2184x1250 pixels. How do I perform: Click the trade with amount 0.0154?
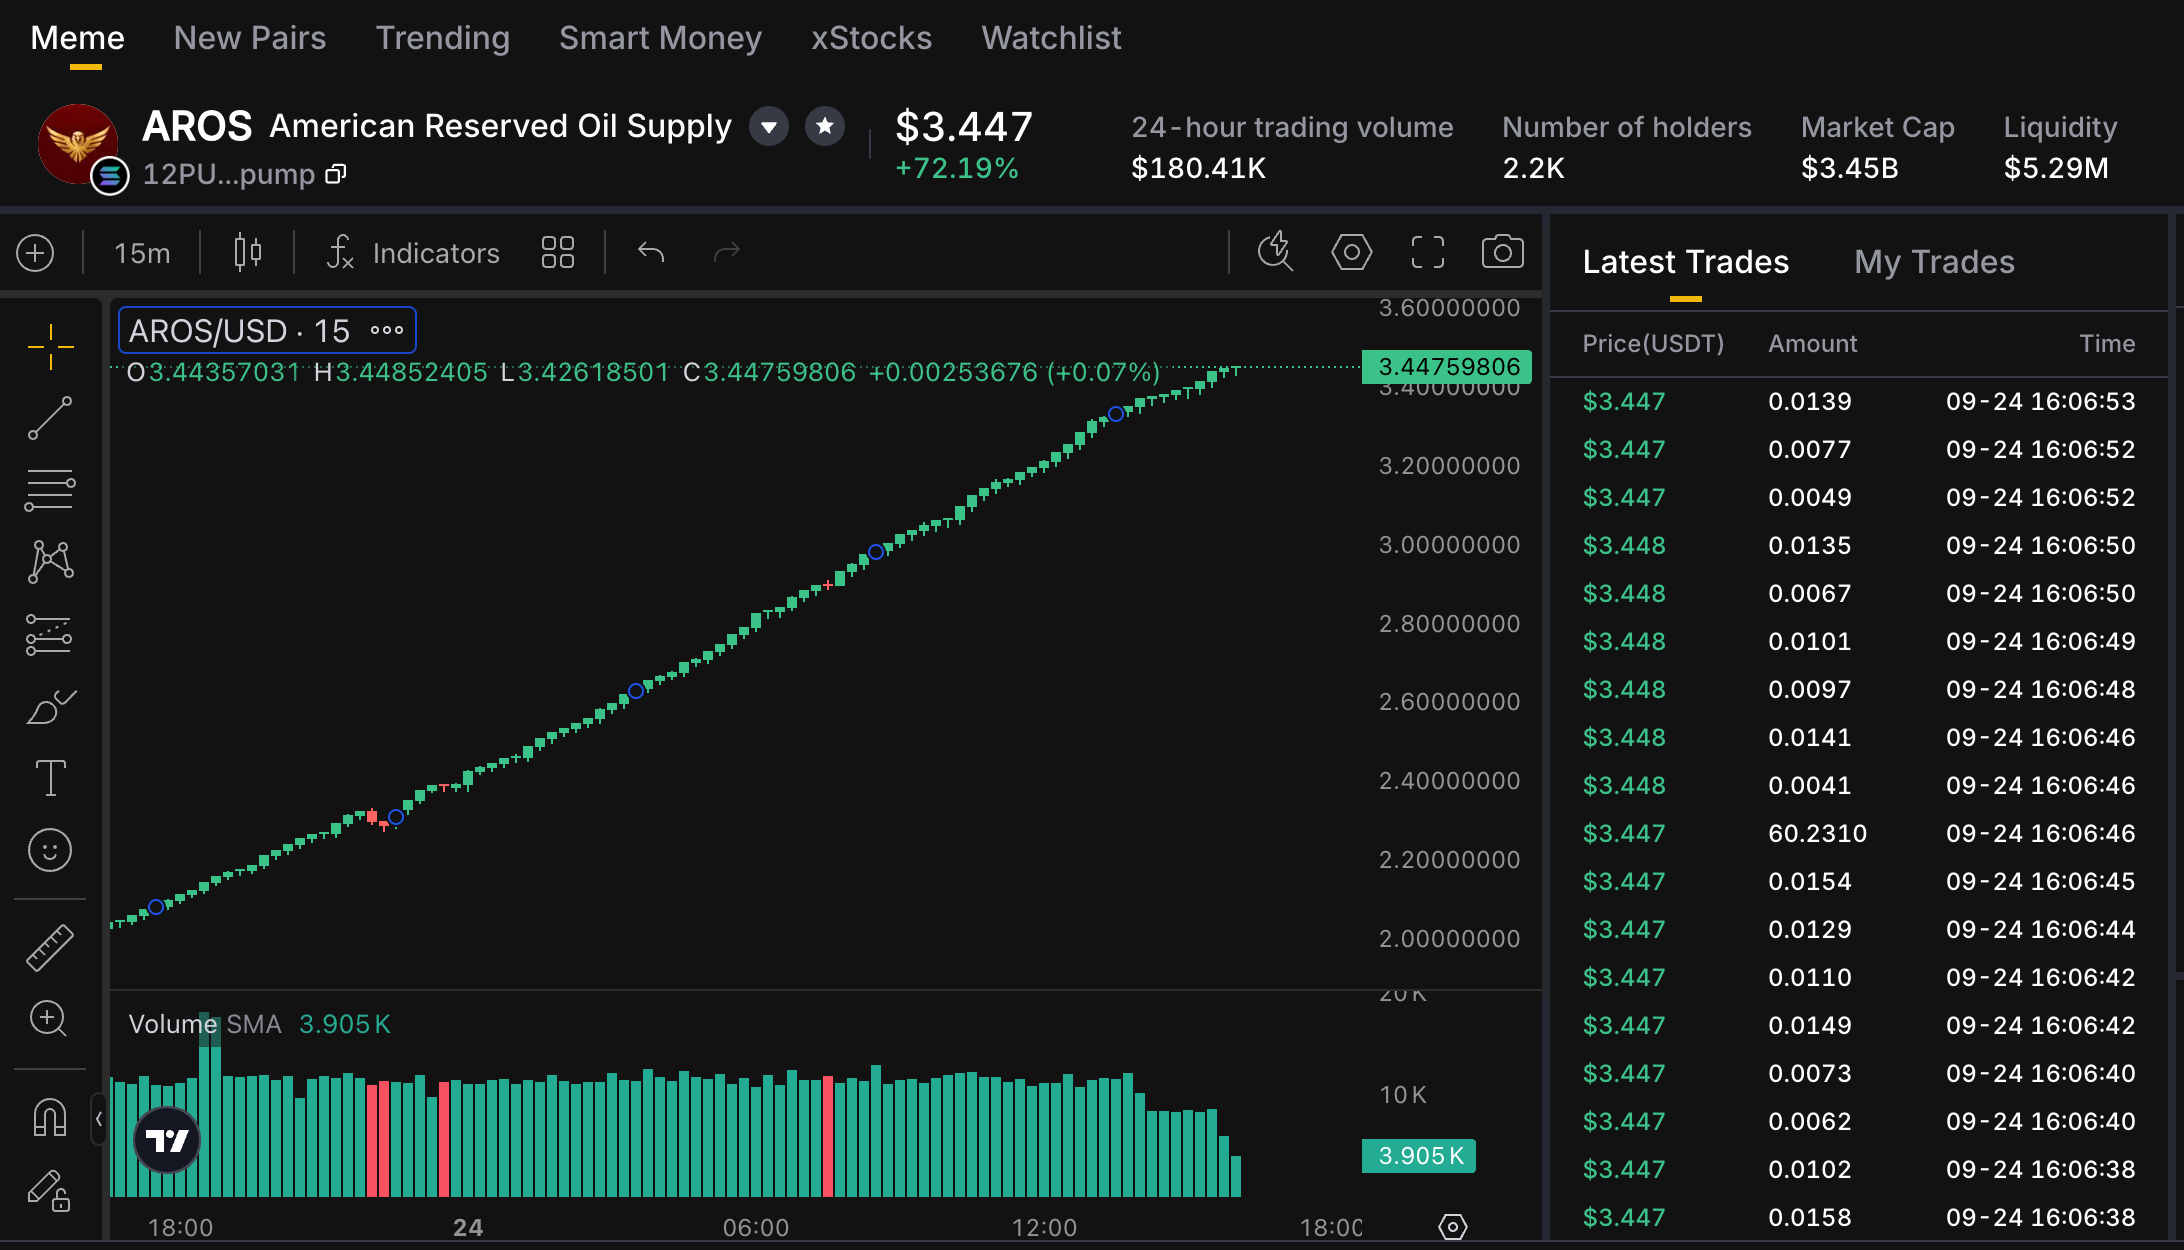1859,881
